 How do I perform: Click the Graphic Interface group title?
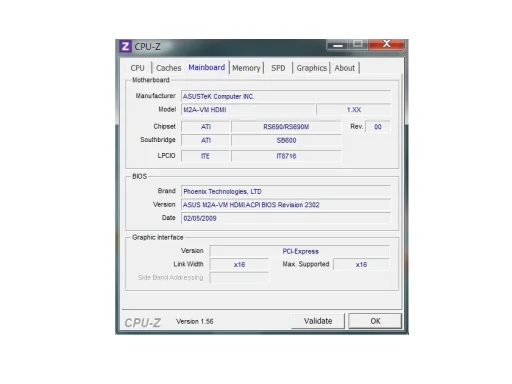(x=158, y=237)
